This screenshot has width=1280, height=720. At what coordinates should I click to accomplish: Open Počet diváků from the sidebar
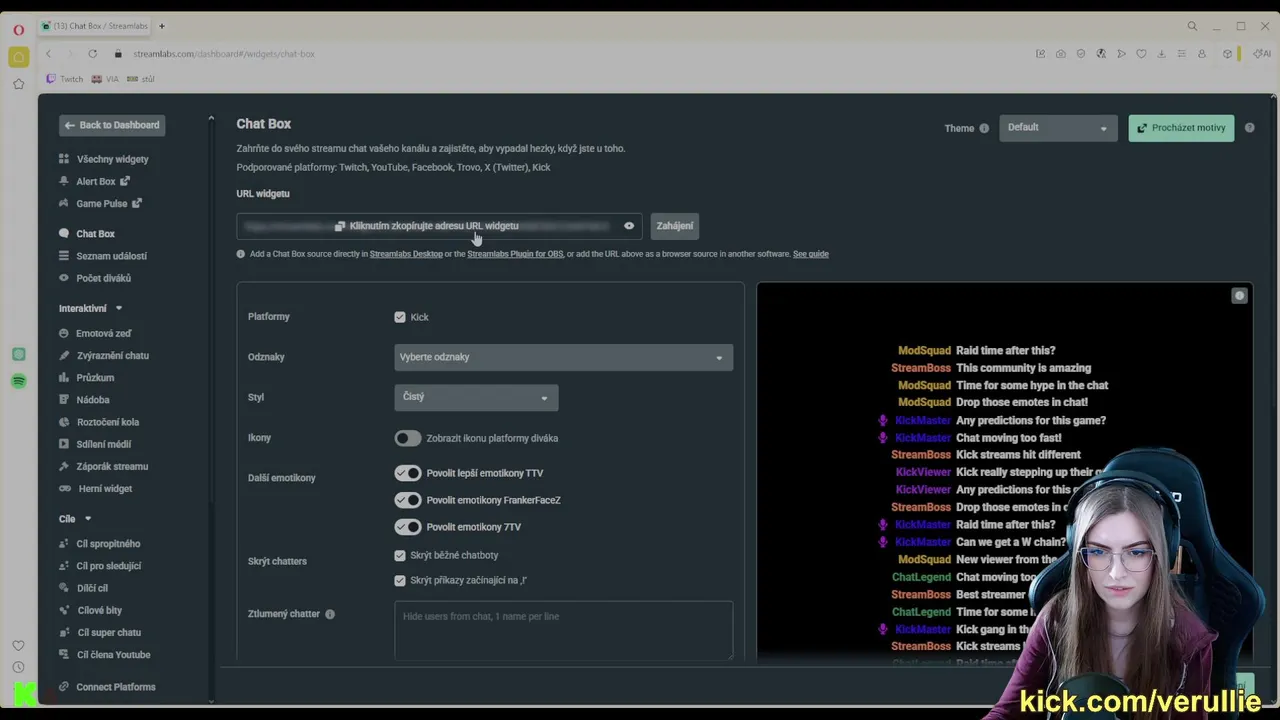103,278
